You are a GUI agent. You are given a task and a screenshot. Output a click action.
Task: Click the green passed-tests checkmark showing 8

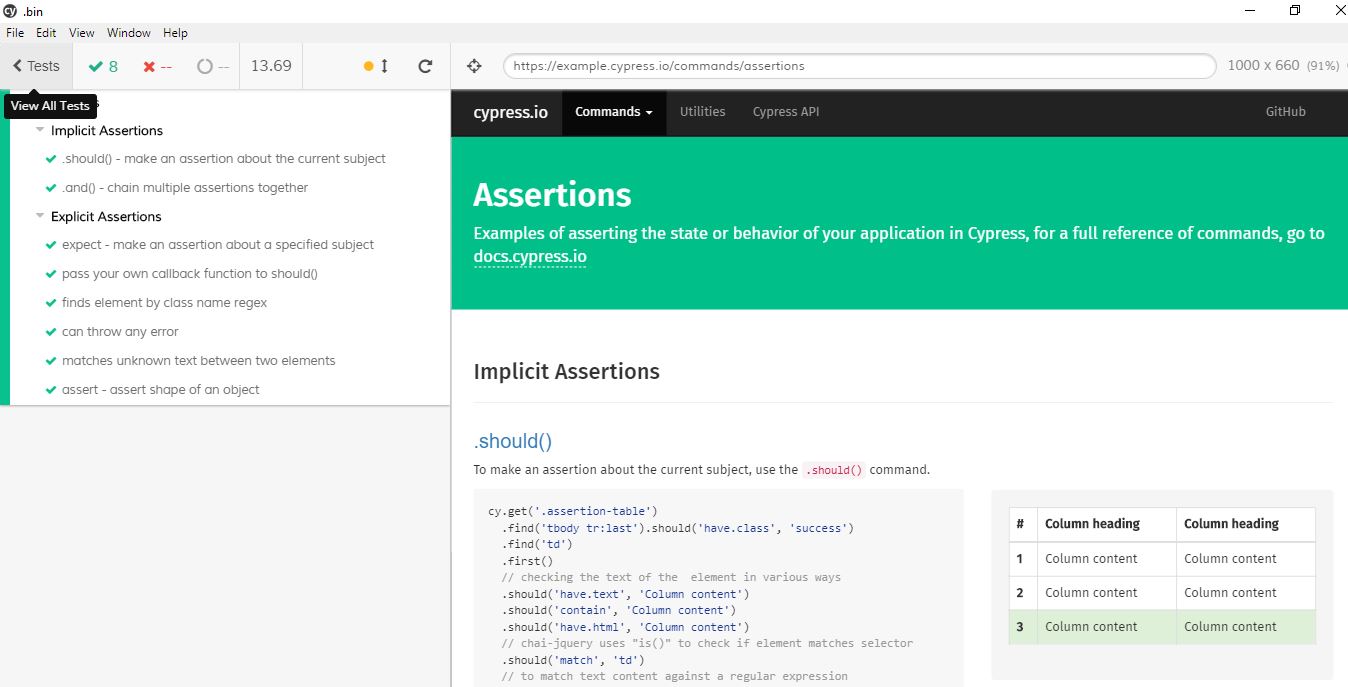pyautogui.click(x=100, y=65)
